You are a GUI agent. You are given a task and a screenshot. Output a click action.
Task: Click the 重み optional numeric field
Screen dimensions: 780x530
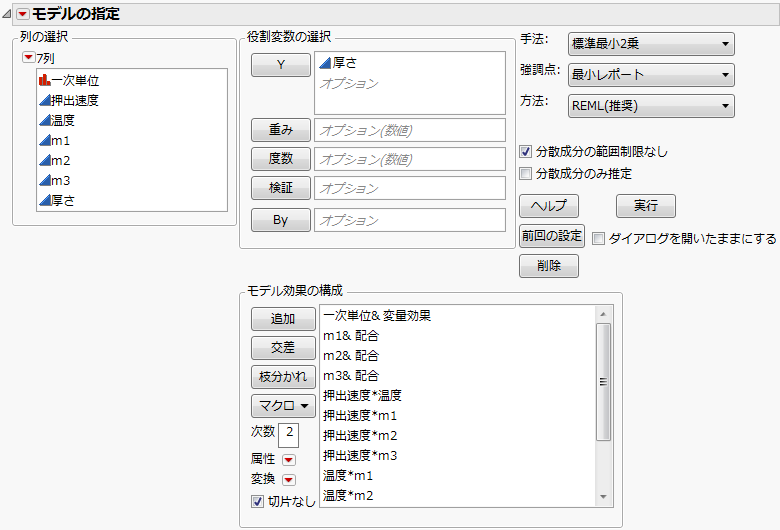coord(410,130)
